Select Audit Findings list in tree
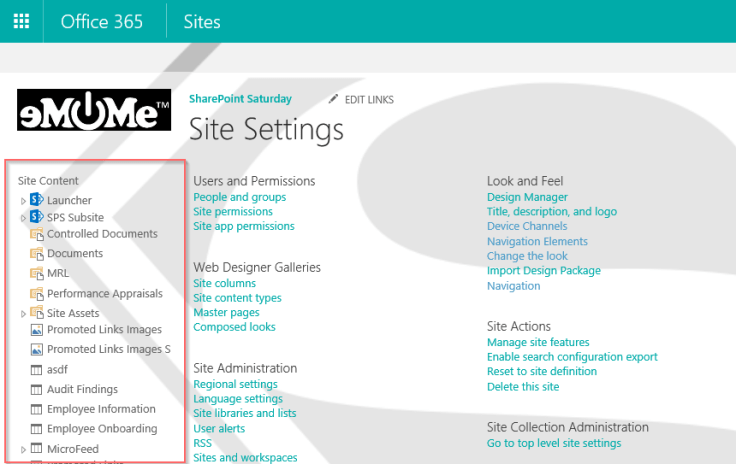Screen dimensions: 736x464 [x=82, y=389]
